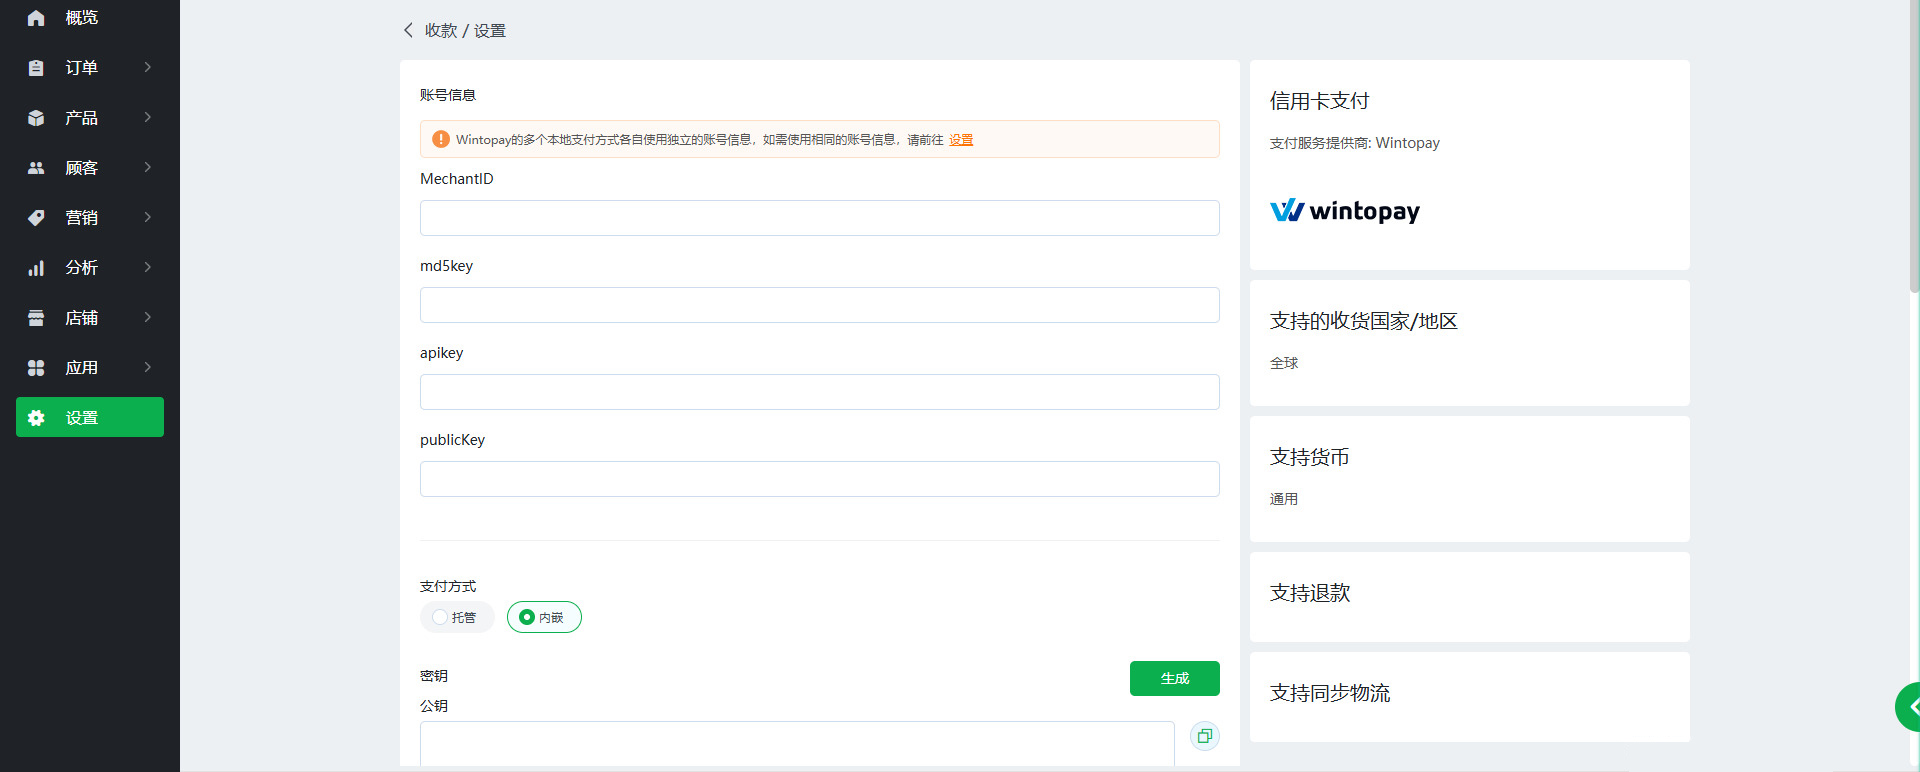Click the box icon for 产品
Viewport: 1920px width, 772px height.
point(36,118)
